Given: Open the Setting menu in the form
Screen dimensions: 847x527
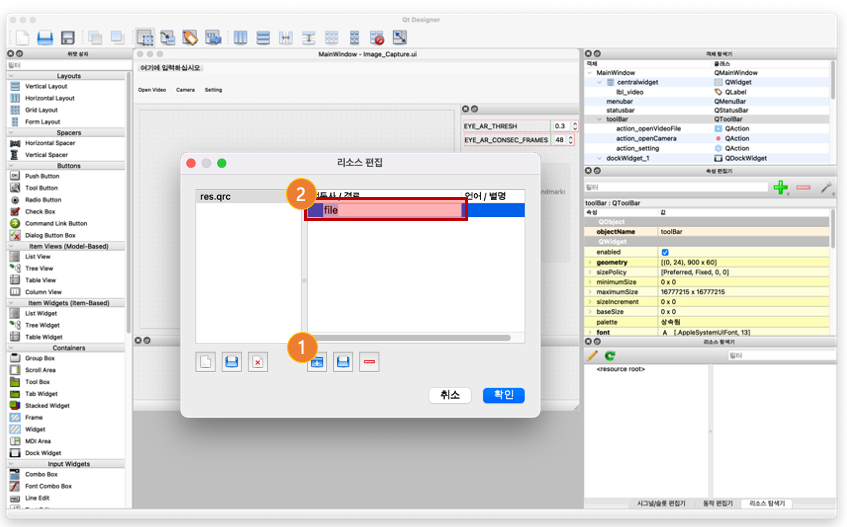Looking at the screenshot, I should (213, 90).
